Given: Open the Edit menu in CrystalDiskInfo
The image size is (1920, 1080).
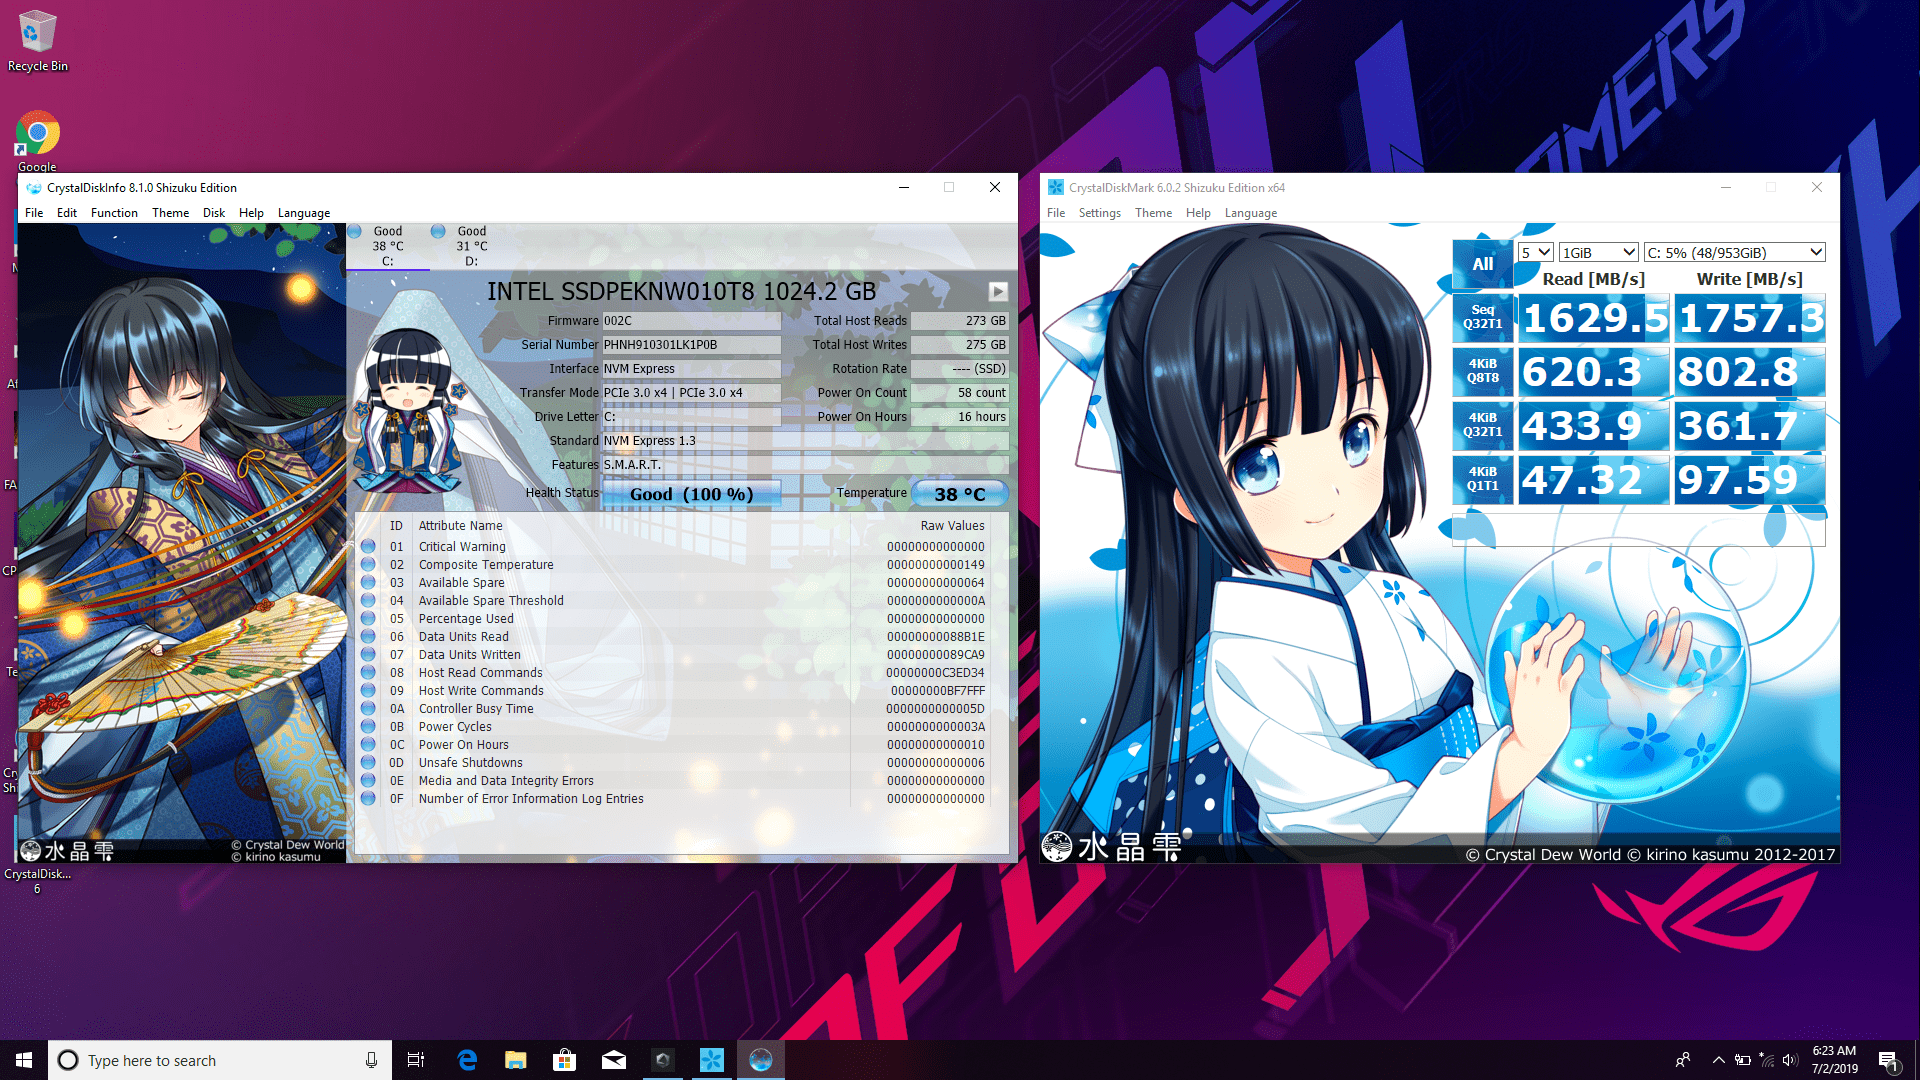Looking at the screenshot, I should [67, 213].
